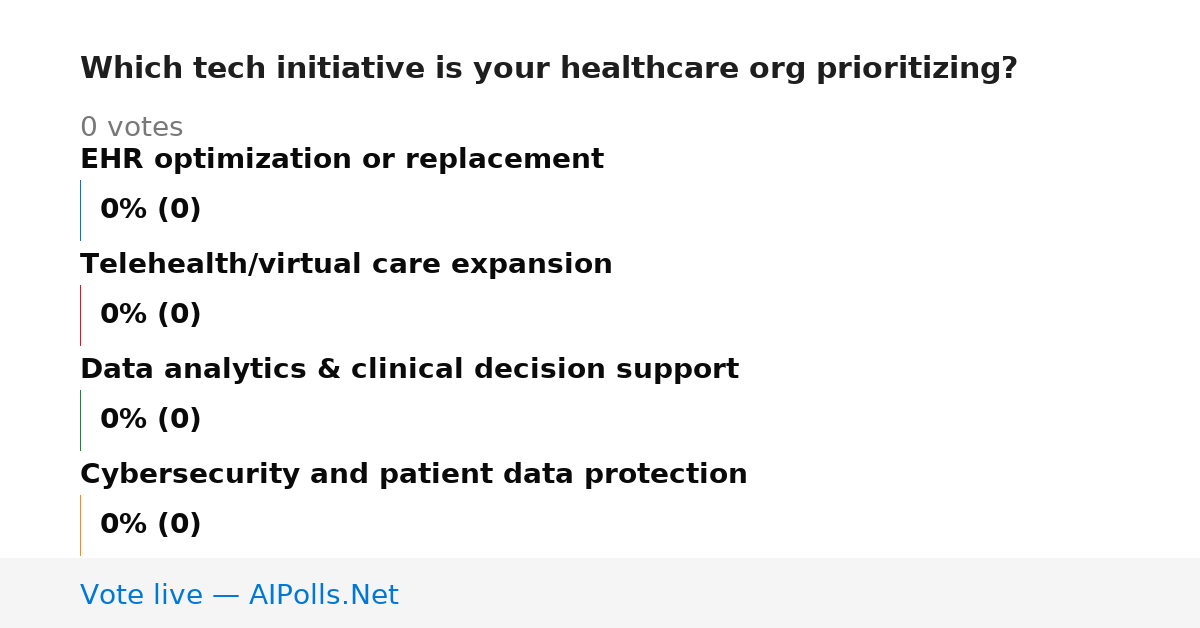Click the 0% (0) result under Telehealth

150,315
